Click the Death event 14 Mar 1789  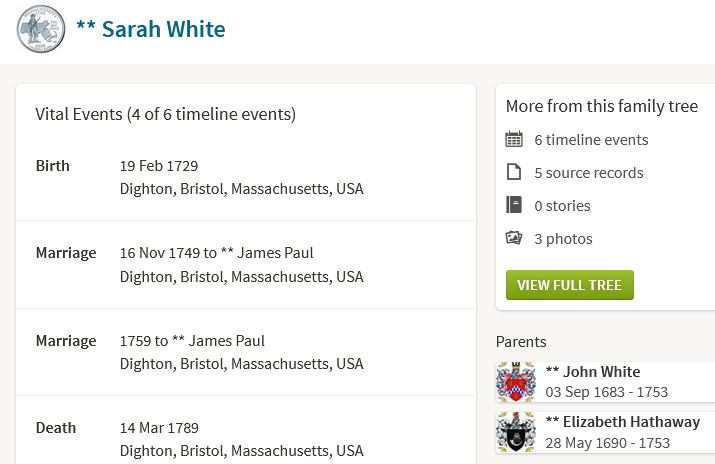coord(159,428)
